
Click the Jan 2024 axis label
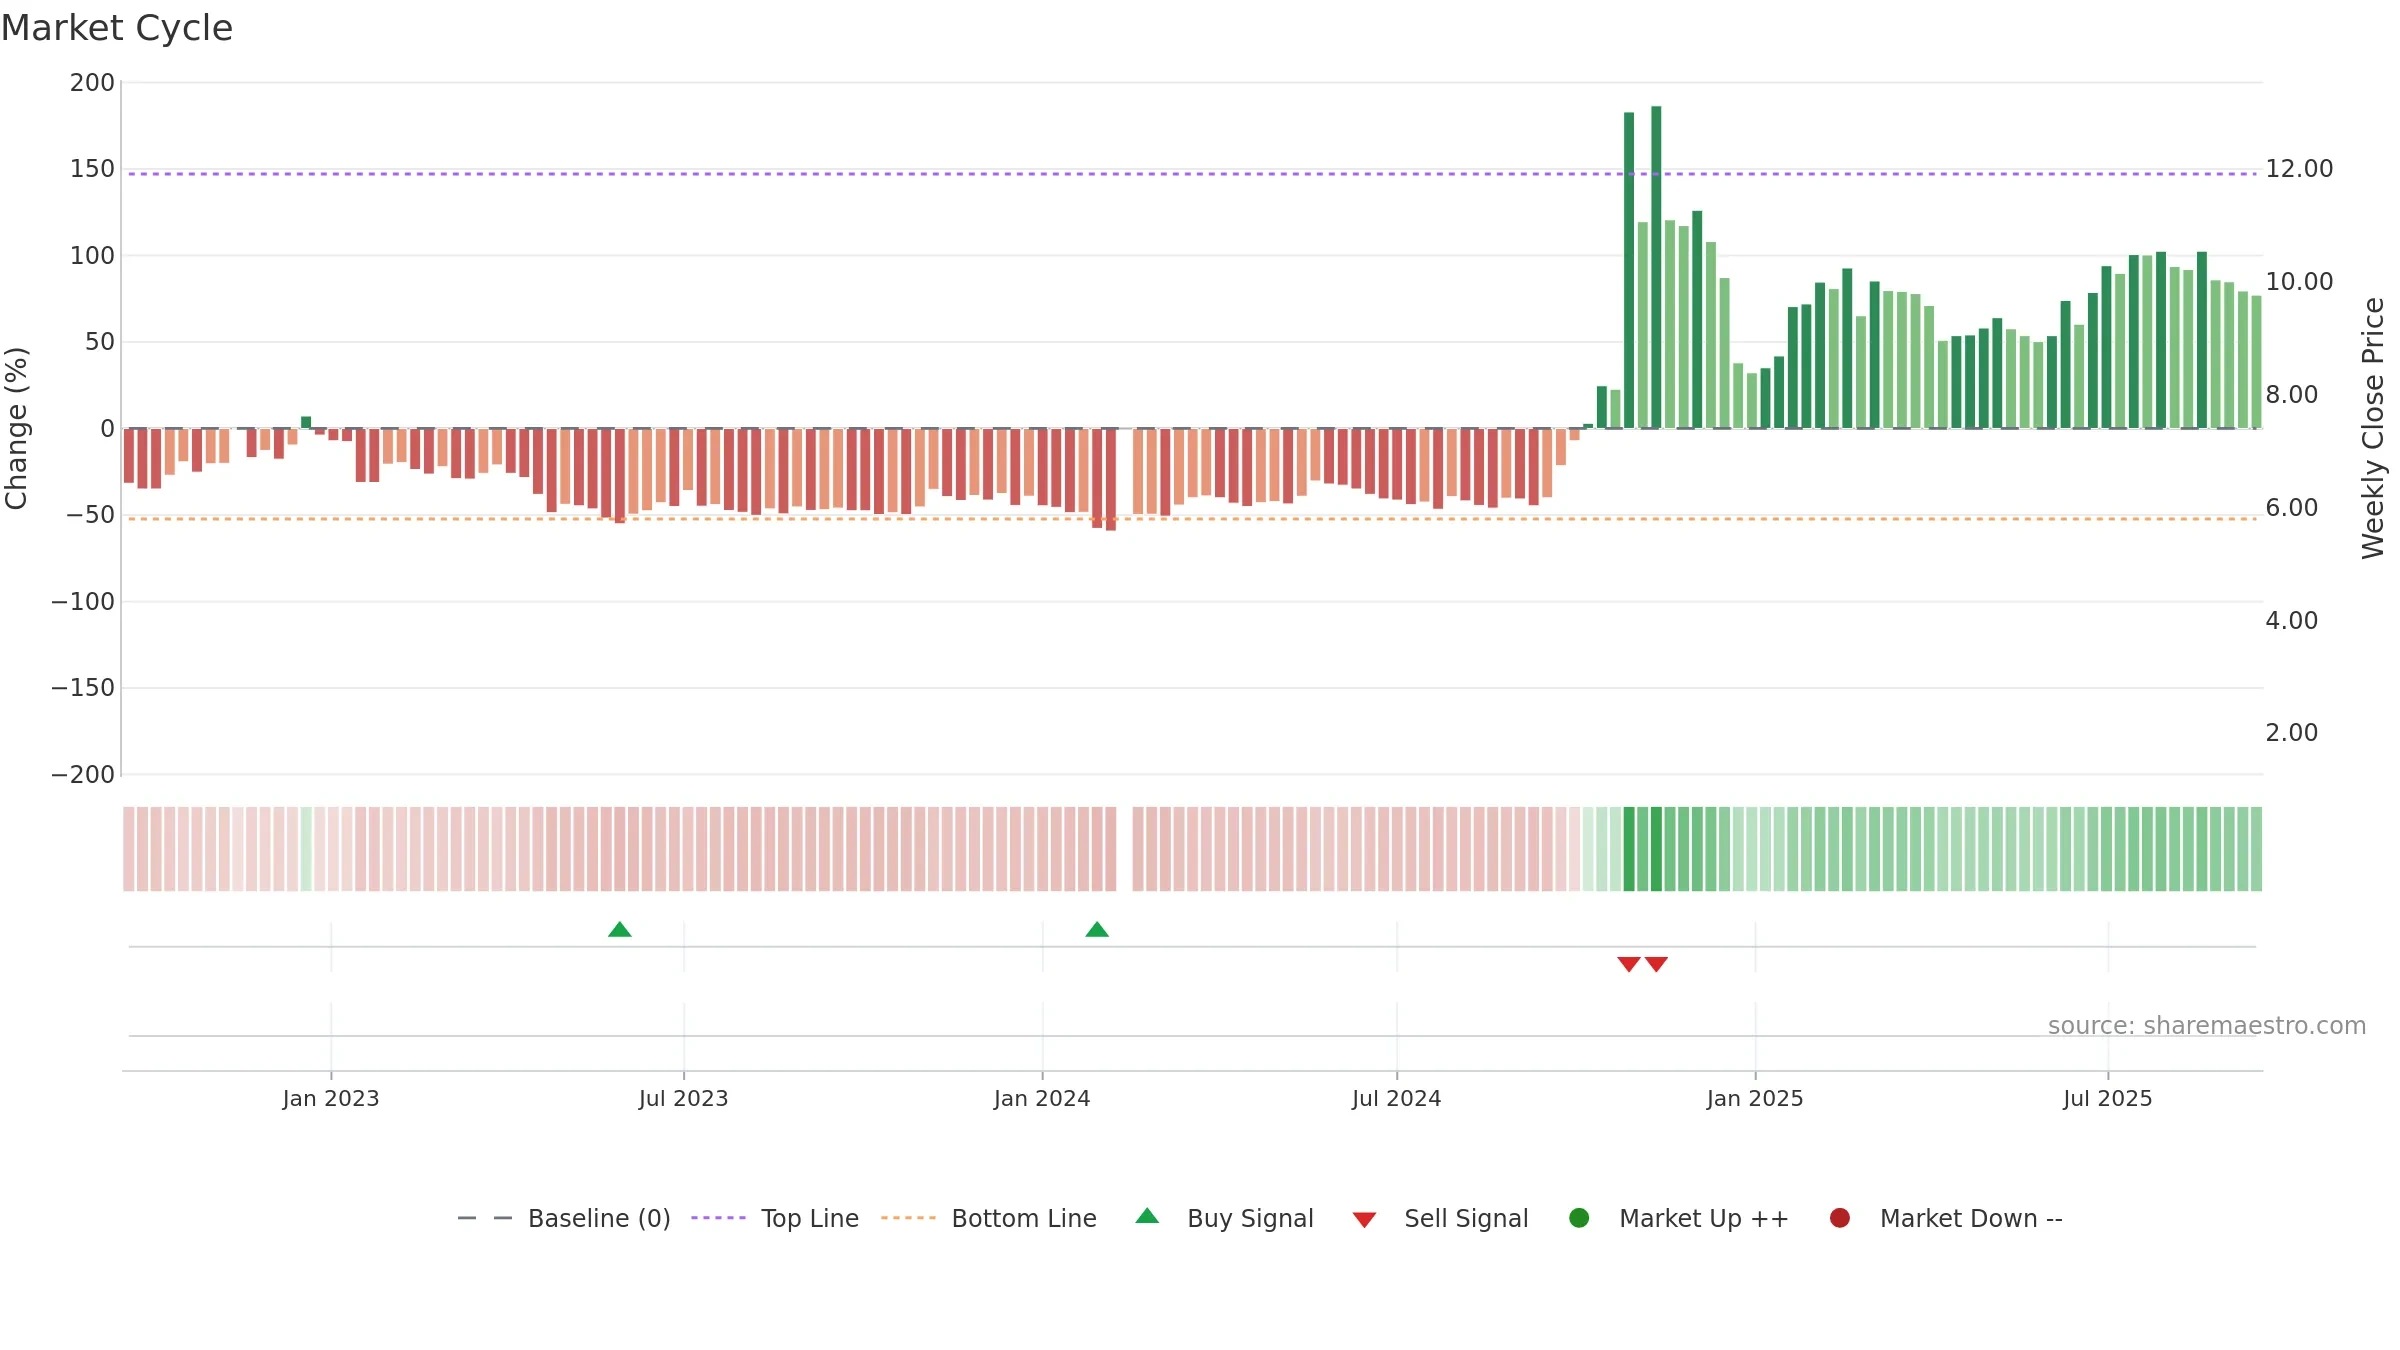(1042, 1098)
